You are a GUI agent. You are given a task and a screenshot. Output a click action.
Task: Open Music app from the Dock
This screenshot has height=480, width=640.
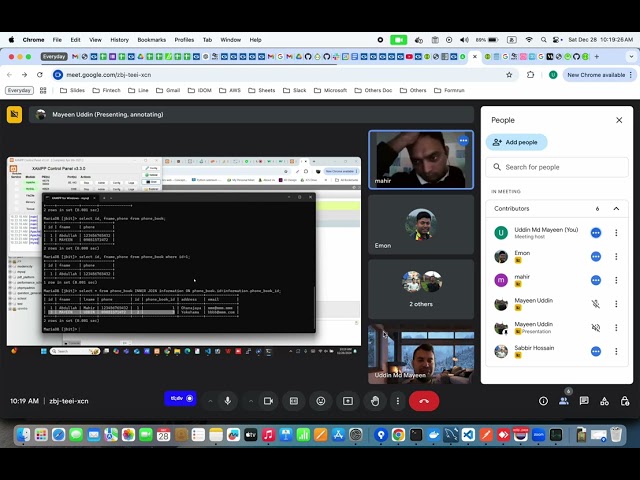point(268,435)
